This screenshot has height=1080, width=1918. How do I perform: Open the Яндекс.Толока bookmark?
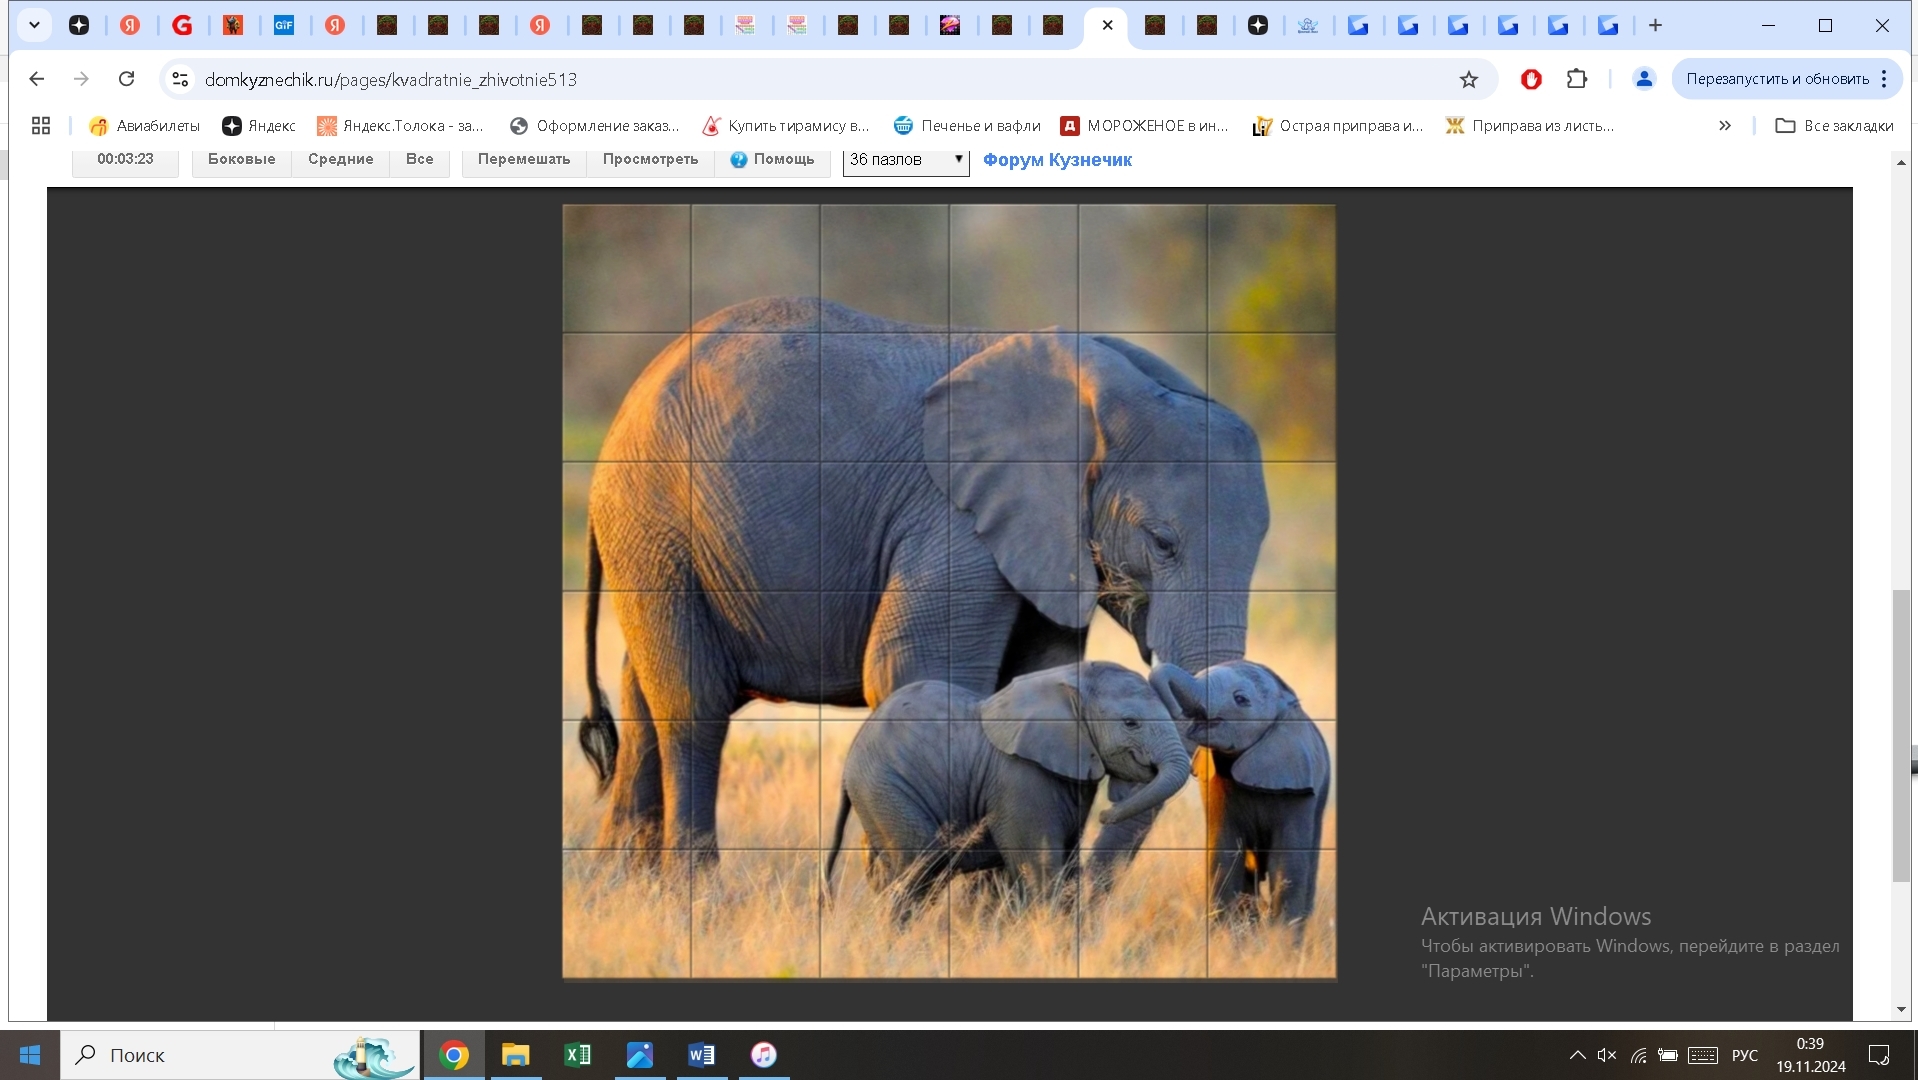point(400,126)
